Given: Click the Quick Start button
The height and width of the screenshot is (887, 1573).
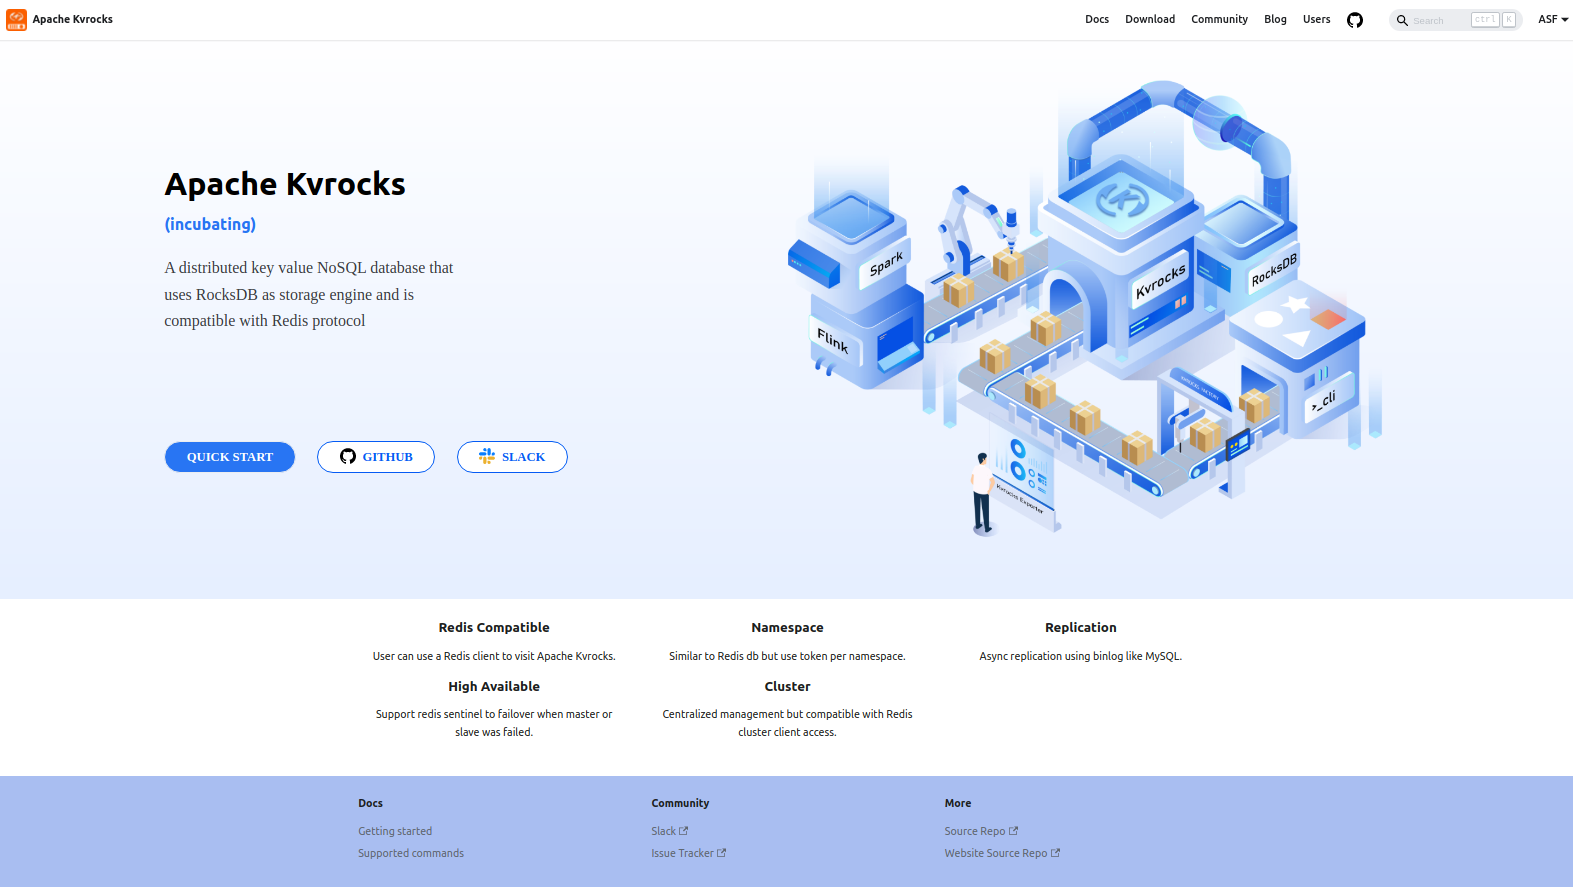Looking at the screenshot, I should click(230, 457).
